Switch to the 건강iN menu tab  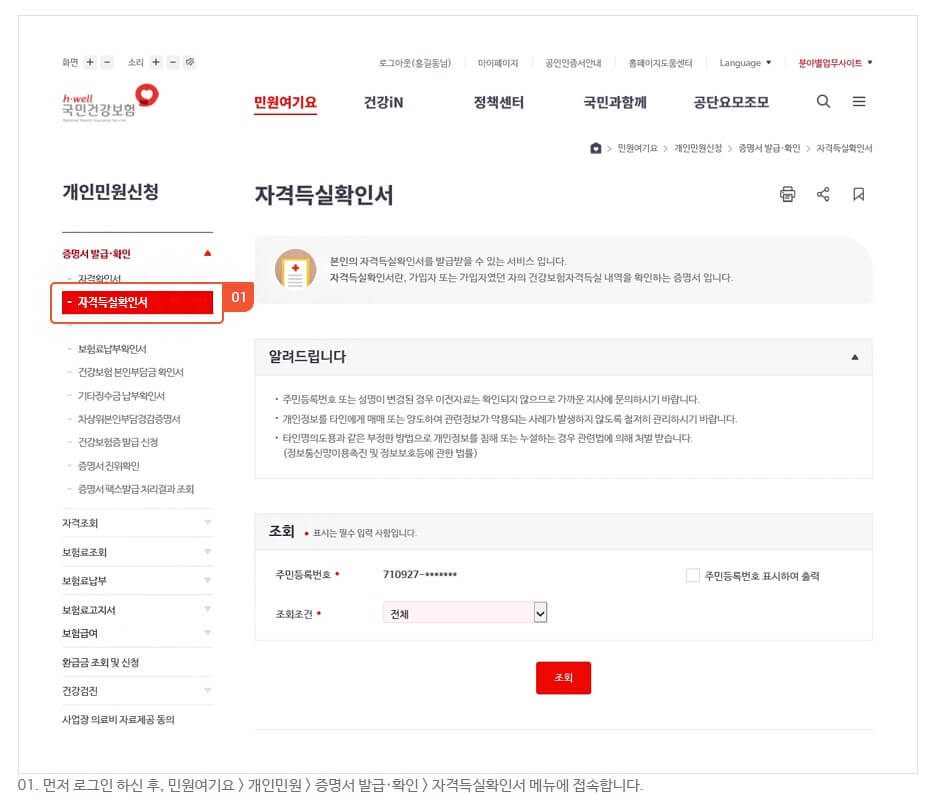(x=381, y=102)
